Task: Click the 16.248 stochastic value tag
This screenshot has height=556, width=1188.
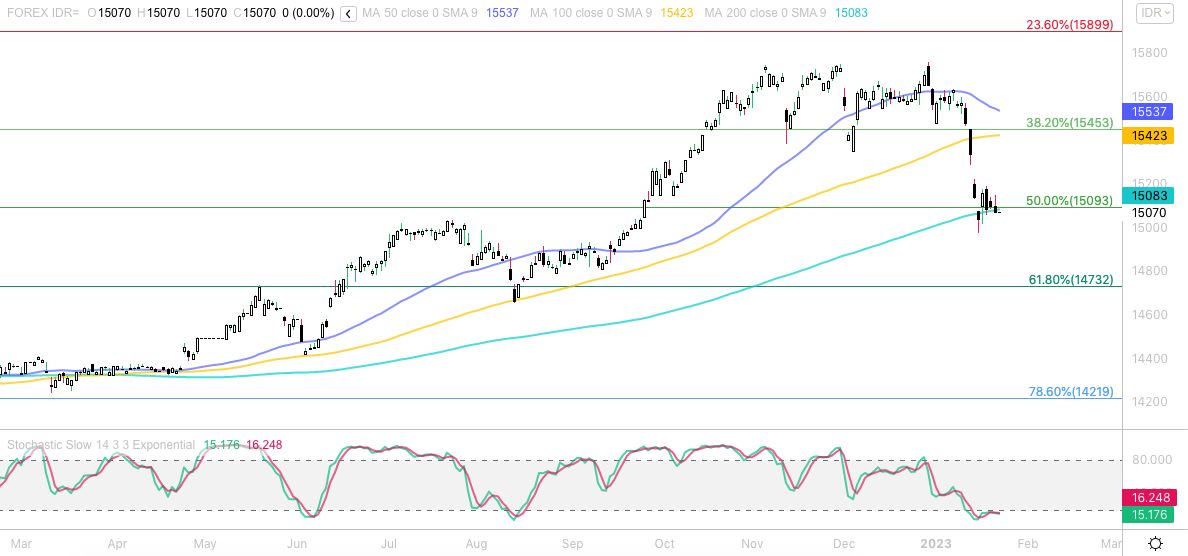Action: [x=1147, y=498]
